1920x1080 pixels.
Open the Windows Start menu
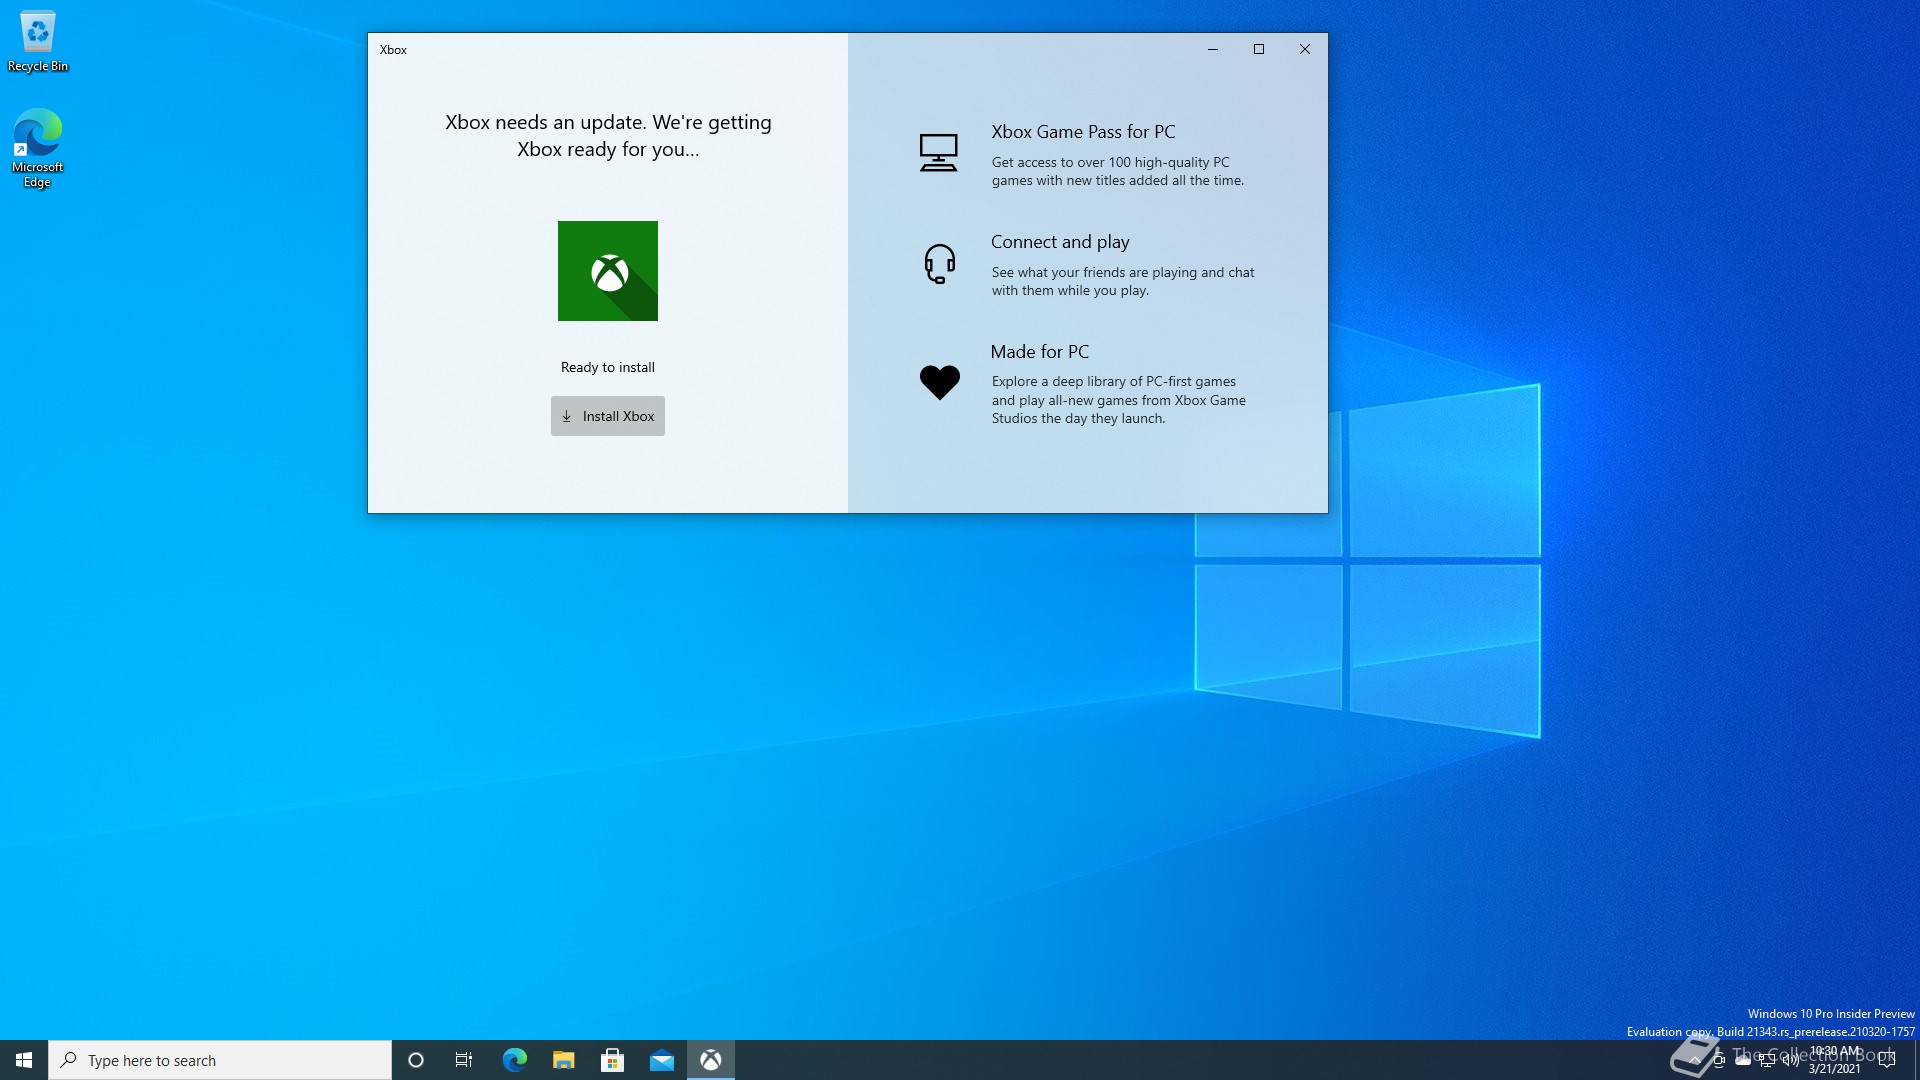click(24, 1060)
